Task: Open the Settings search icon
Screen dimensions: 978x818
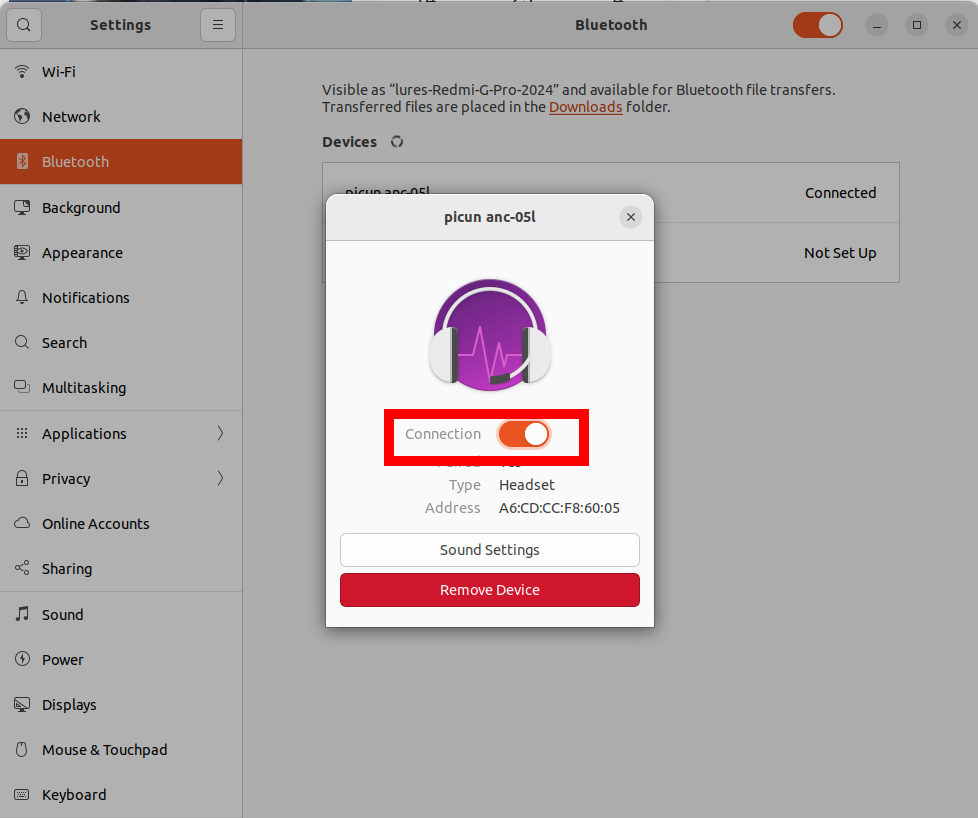Action: (24, 25)
